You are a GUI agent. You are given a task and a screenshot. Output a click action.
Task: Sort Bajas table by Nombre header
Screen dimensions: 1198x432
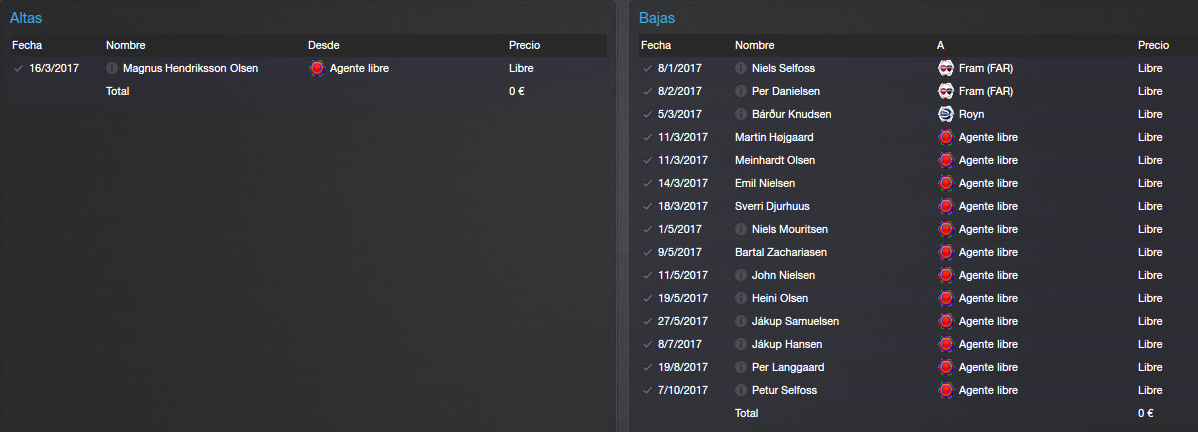754,45
